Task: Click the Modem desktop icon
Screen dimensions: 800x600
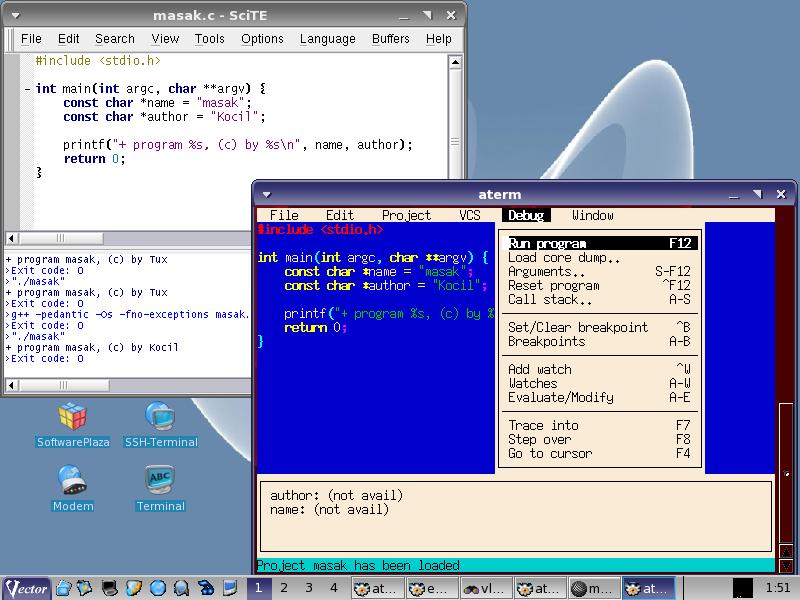Action: click(x=72, y=481)
